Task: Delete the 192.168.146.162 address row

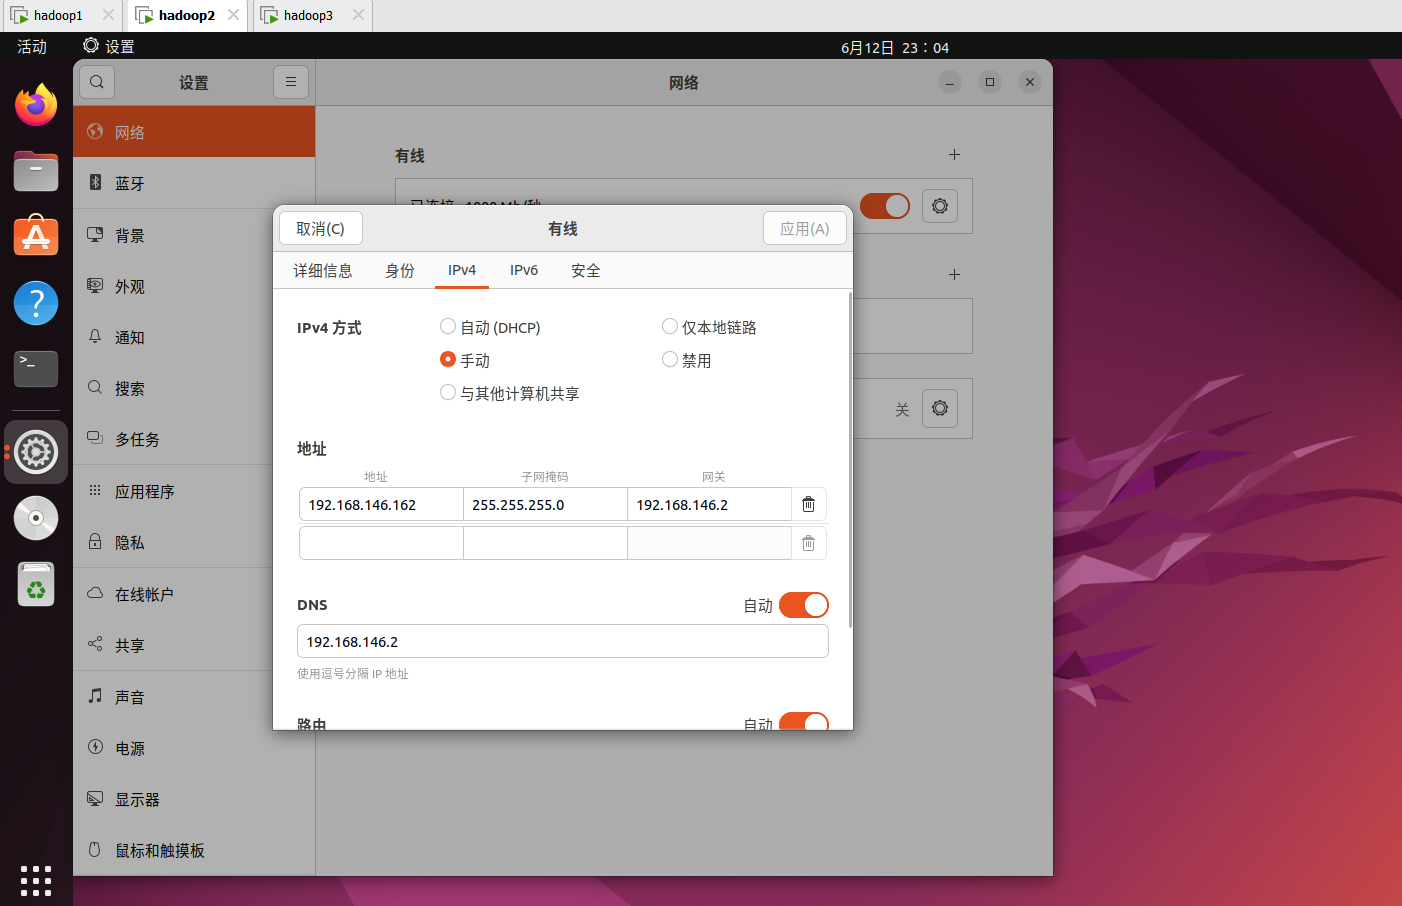Action: tap(809, 505)
